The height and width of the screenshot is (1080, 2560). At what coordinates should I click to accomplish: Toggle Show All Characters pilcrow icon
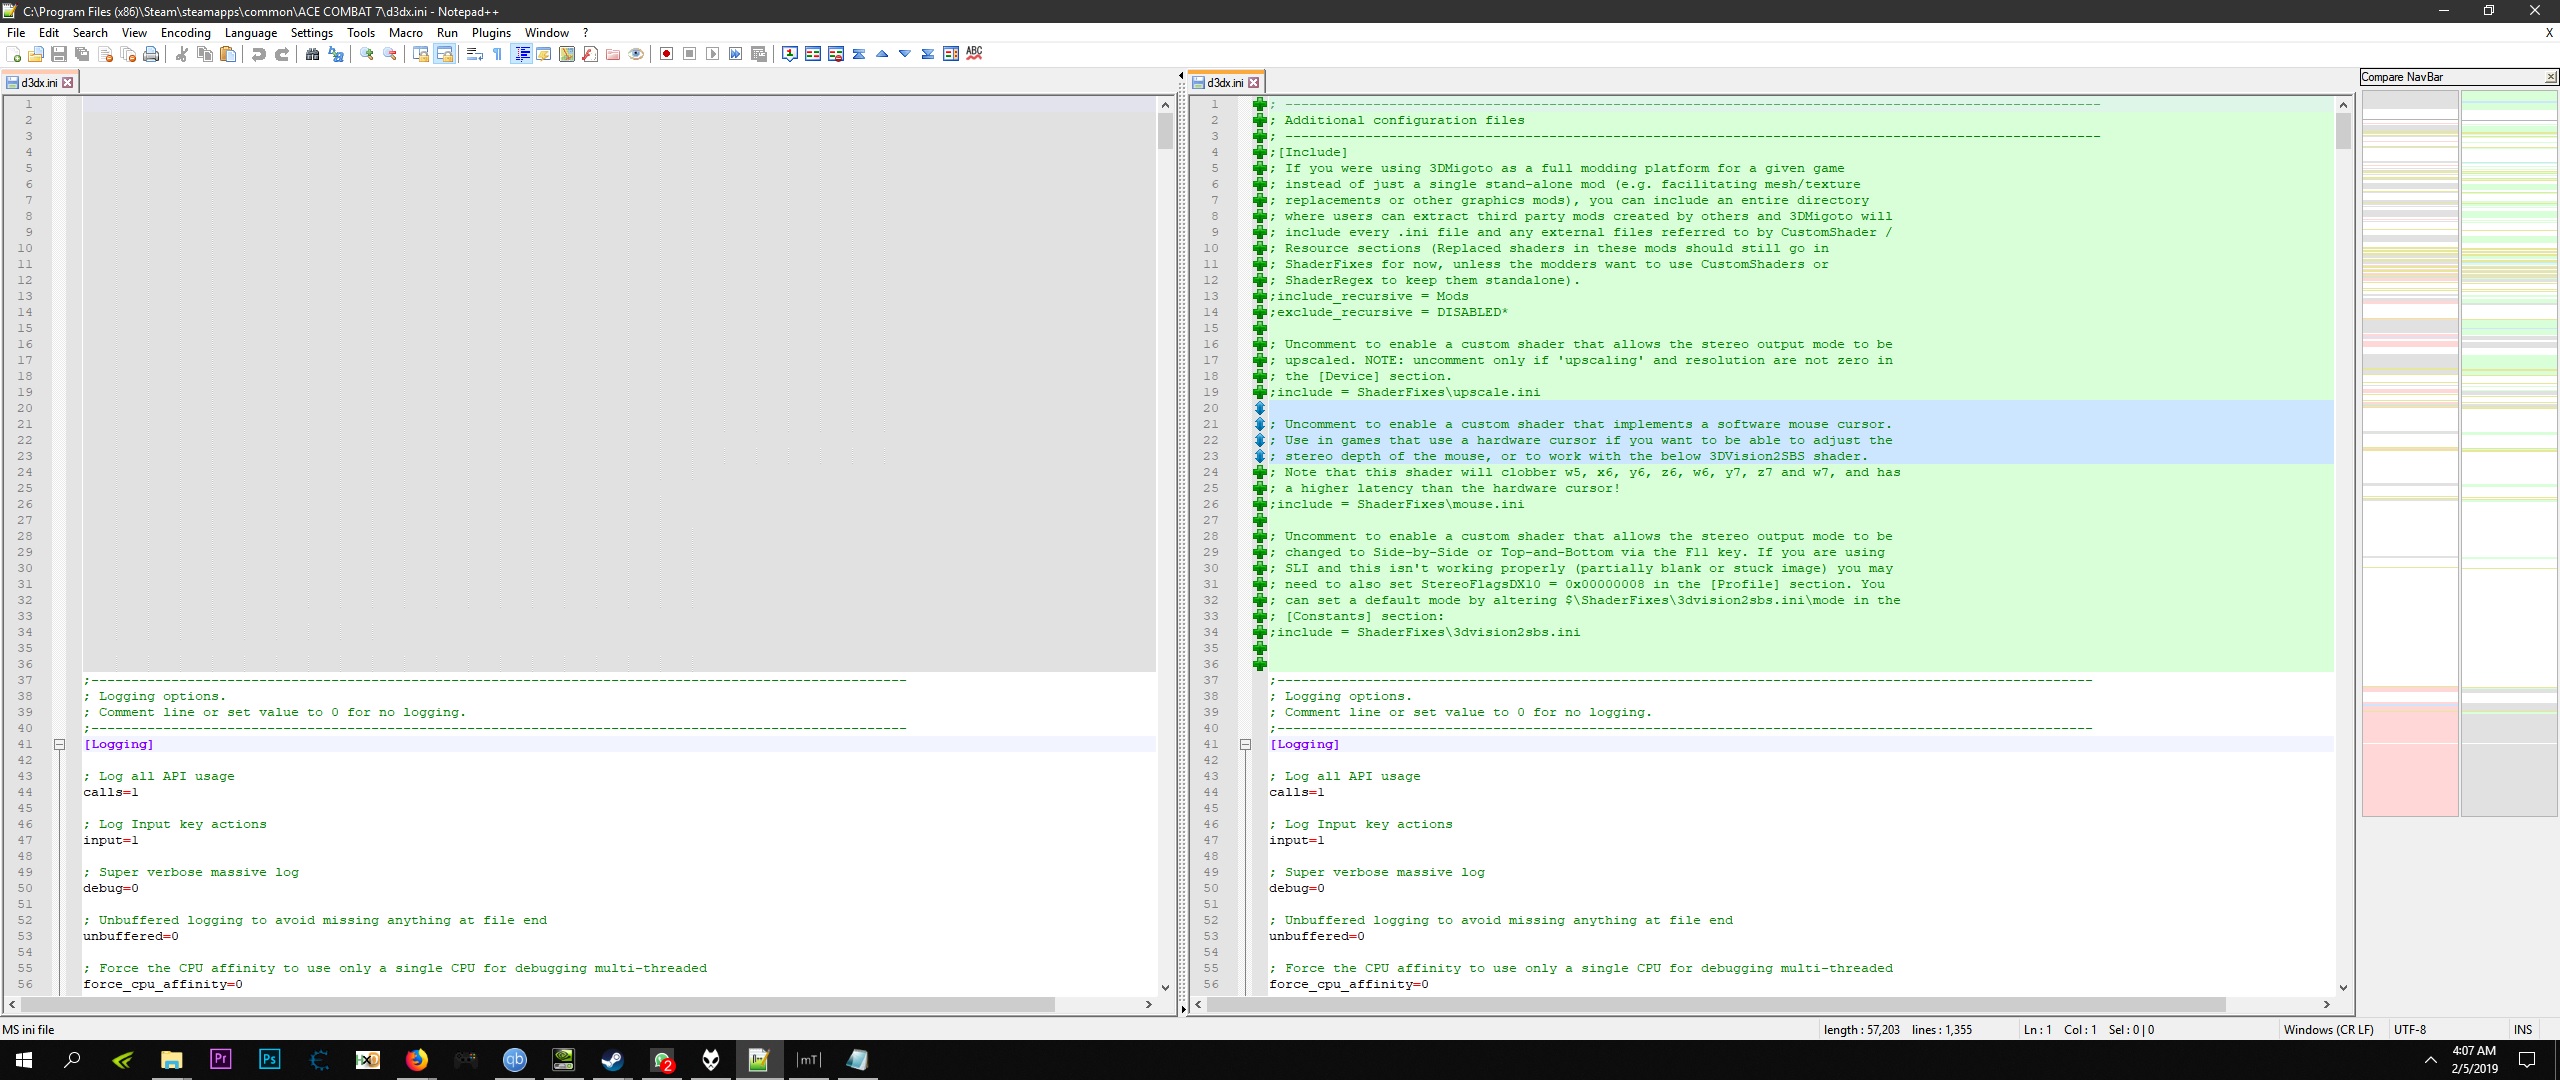click(498, 54)
